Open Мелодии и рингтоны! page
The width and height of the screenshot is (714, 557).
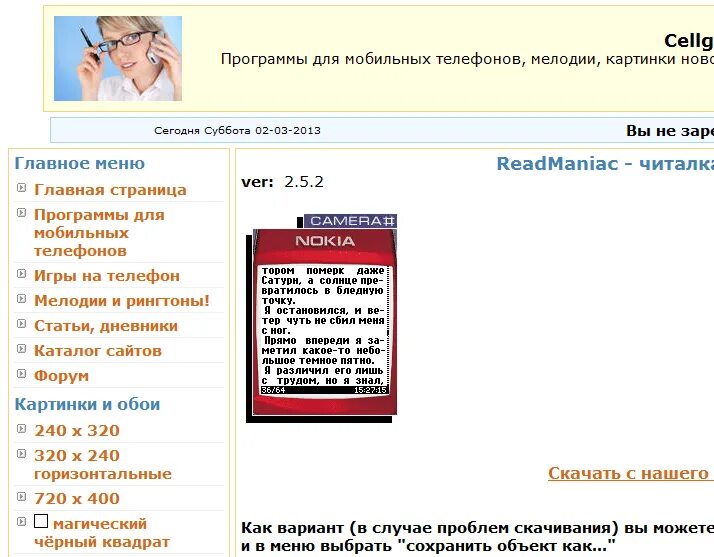coord(122,301)
